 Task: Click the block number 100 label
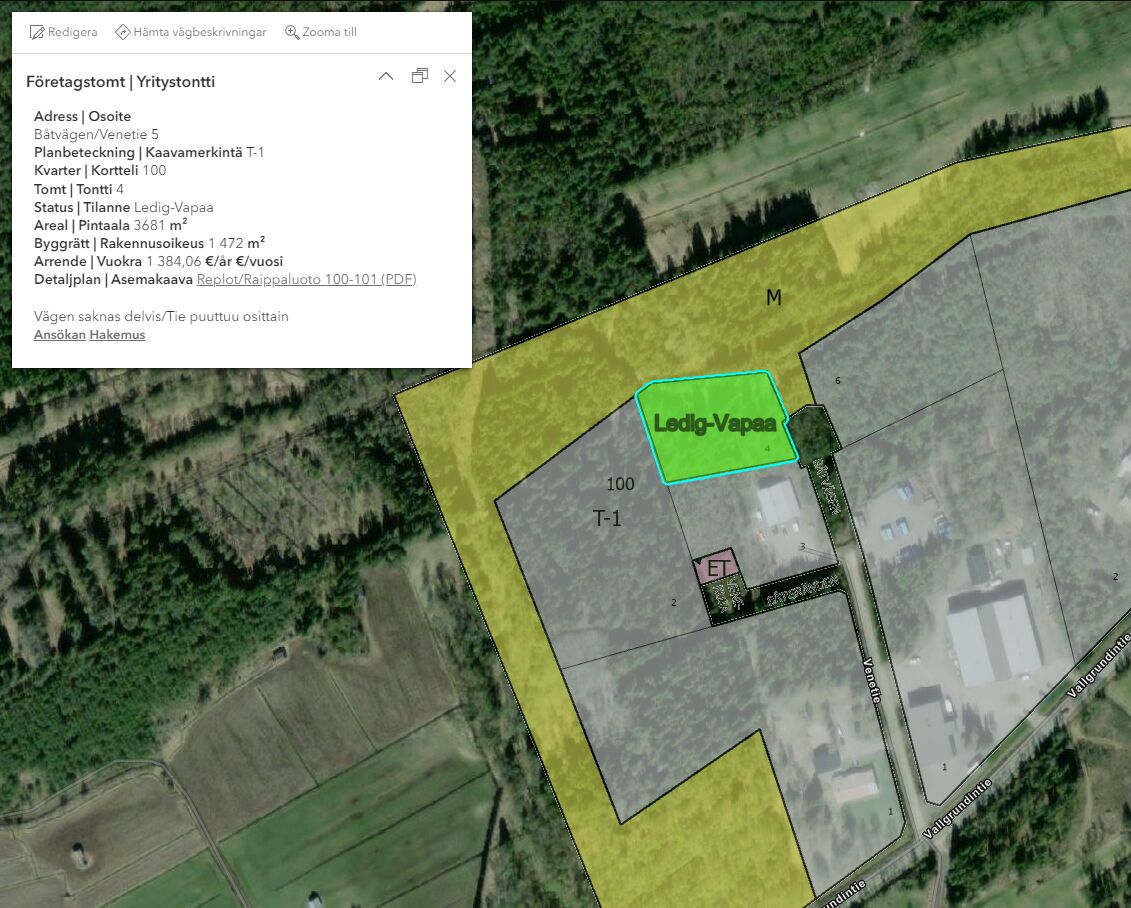(x=620, y=484)
